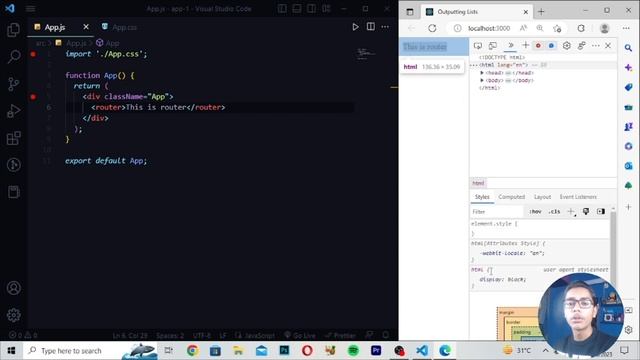Viewport: 640px width, 360px height.
Task: Close the App.js editor tab
Action: point(86,27)
